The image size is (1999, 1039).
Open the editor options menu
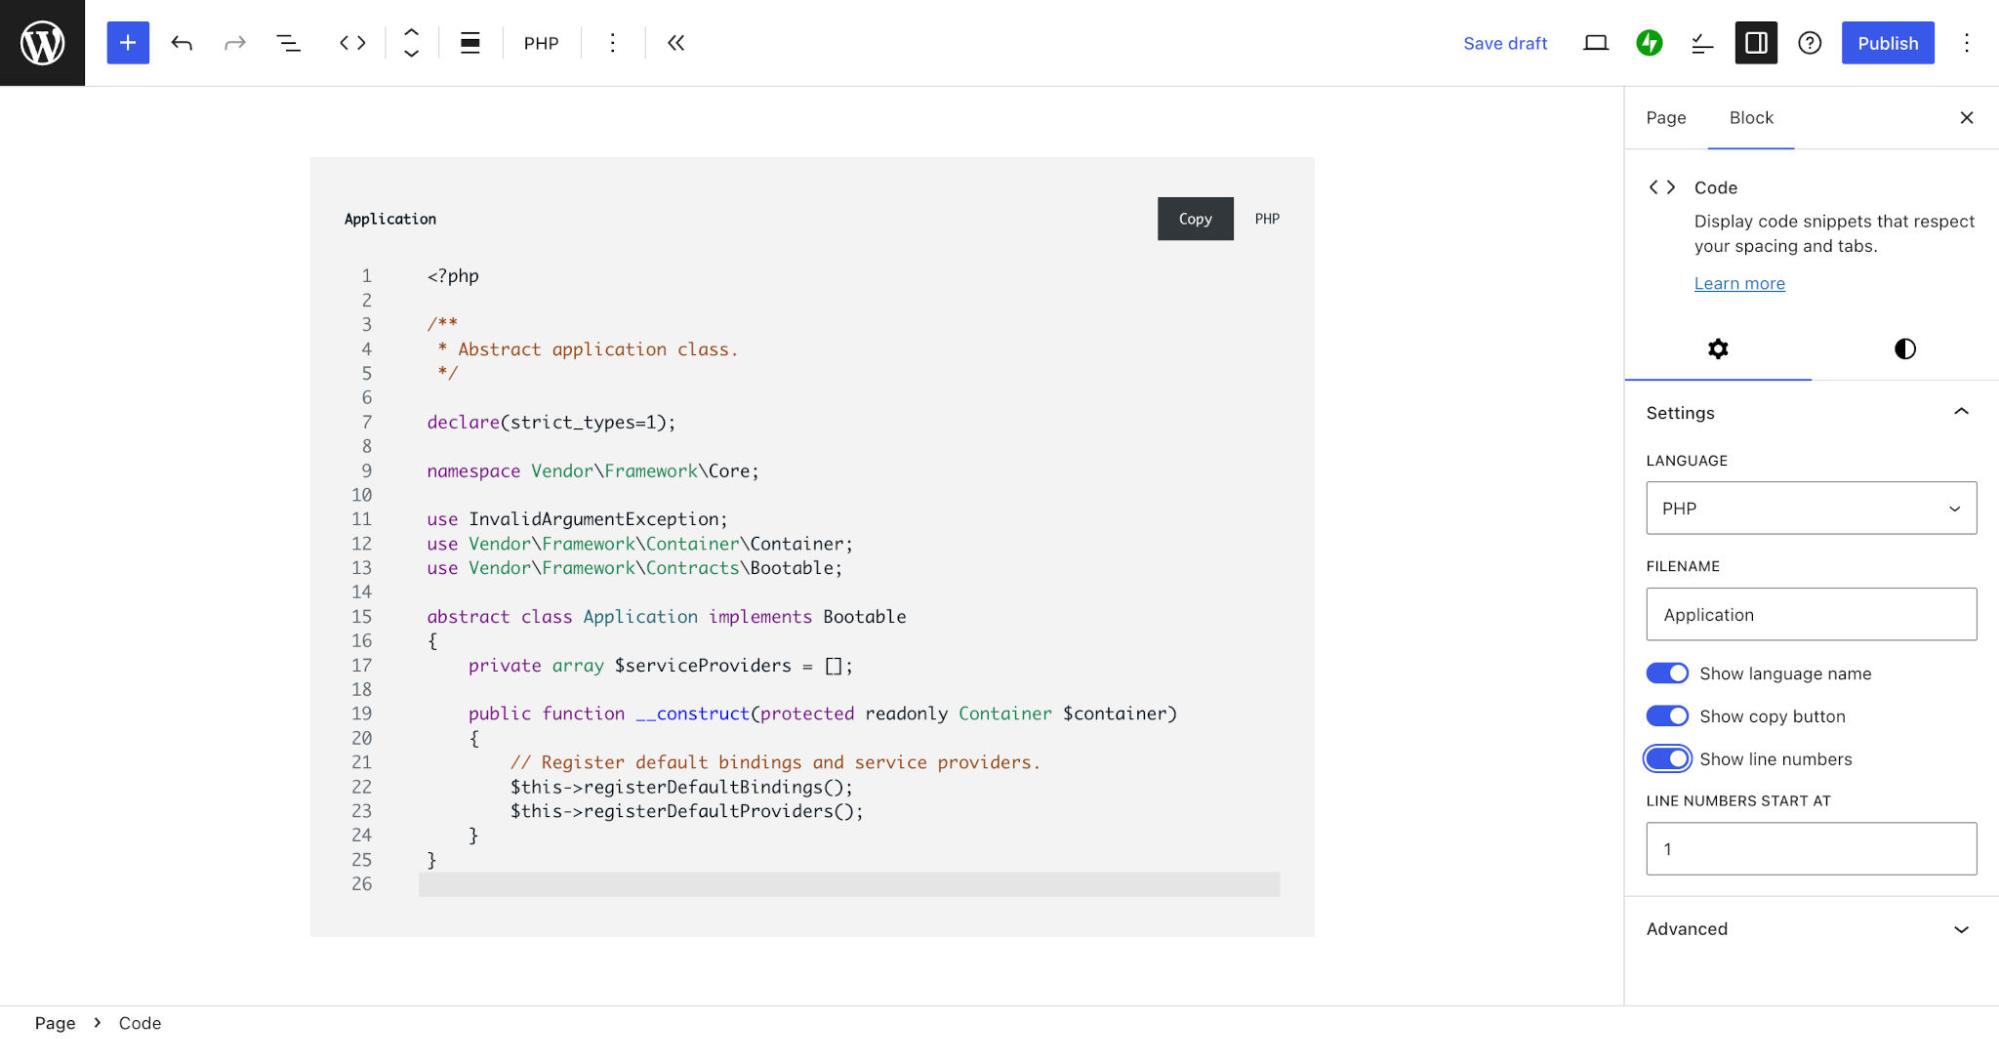(x=1966, y=43)
